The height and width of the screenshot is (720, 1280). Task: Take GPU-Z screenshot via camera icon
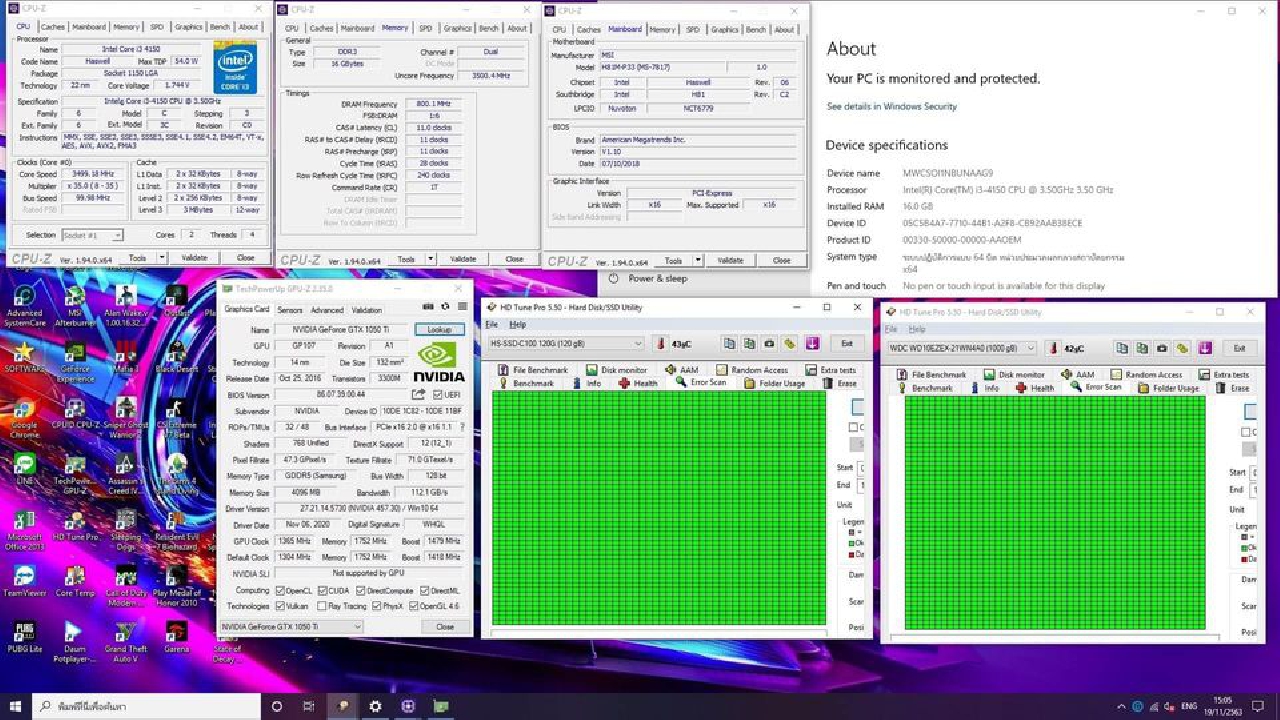point(428,308)
